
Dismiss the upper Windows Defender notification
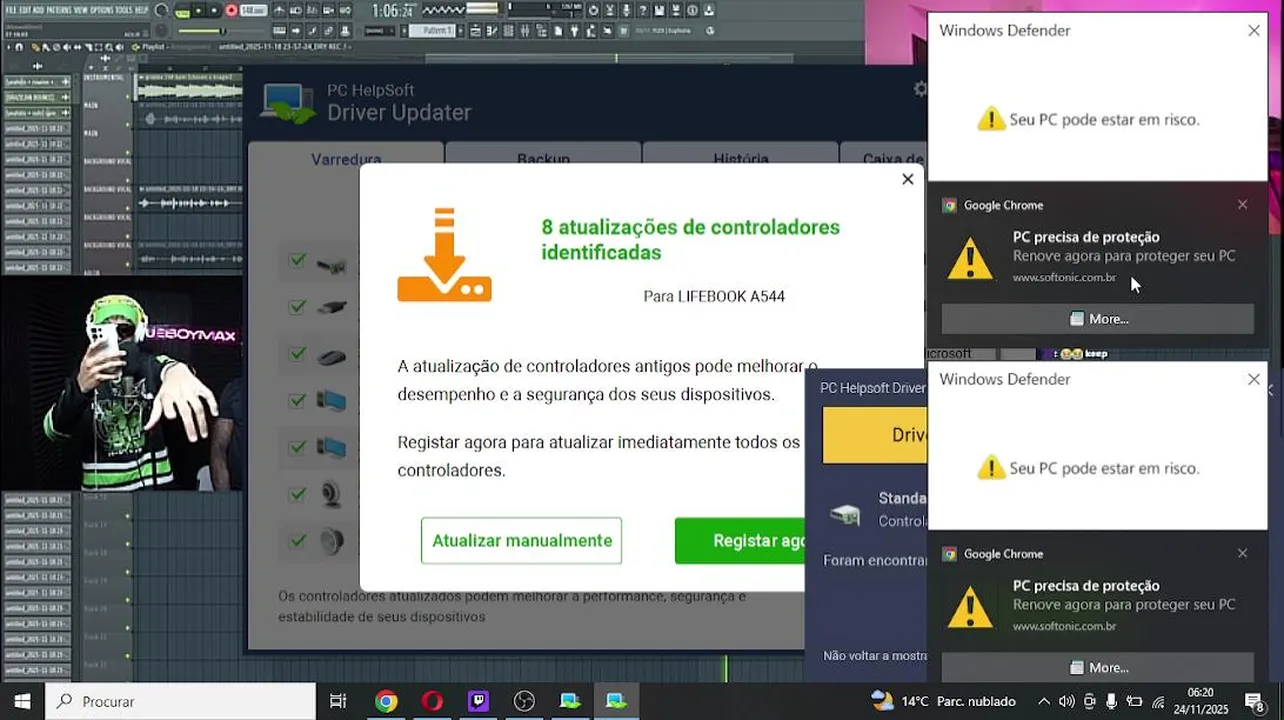[1254, 31]
